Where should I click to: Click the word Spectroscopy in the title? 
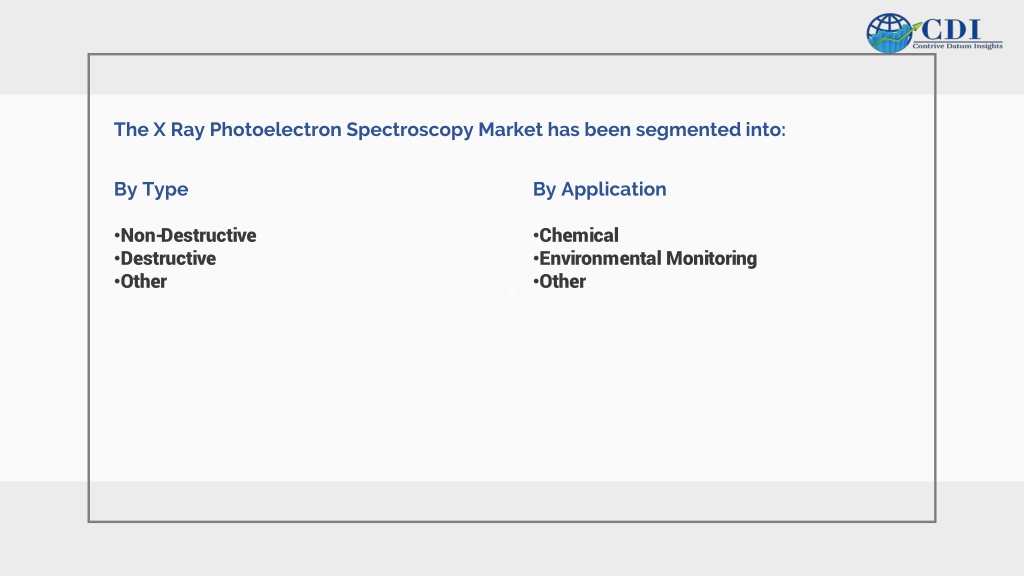coord(410,130)
